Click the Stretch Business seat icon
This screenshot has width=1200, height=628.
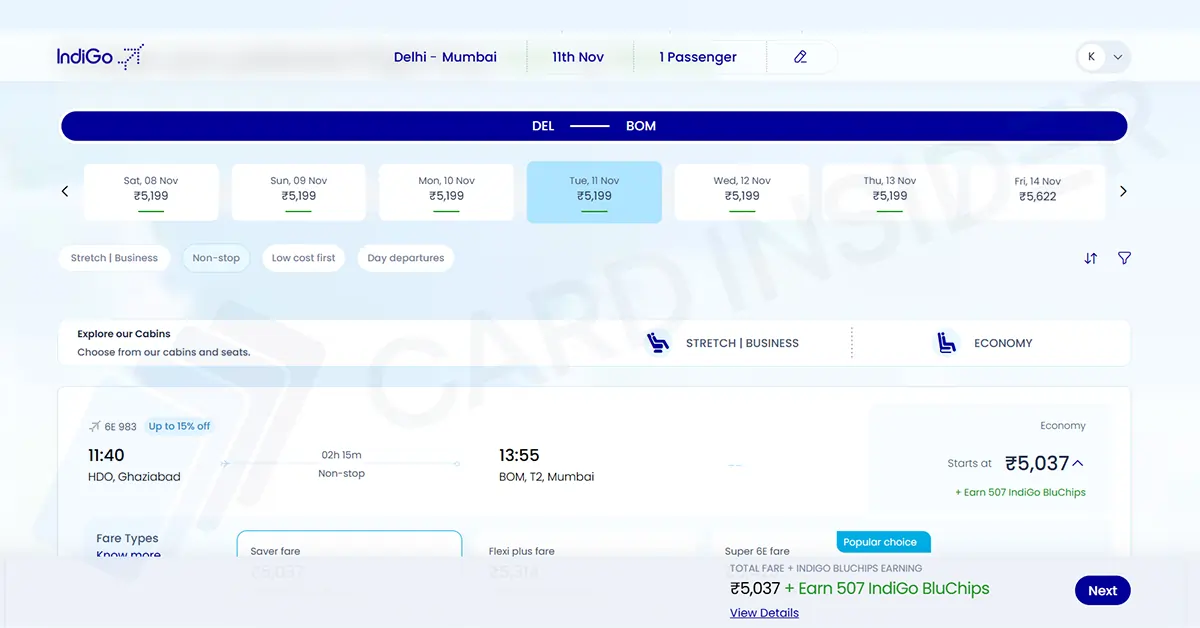tap(657, 343)
